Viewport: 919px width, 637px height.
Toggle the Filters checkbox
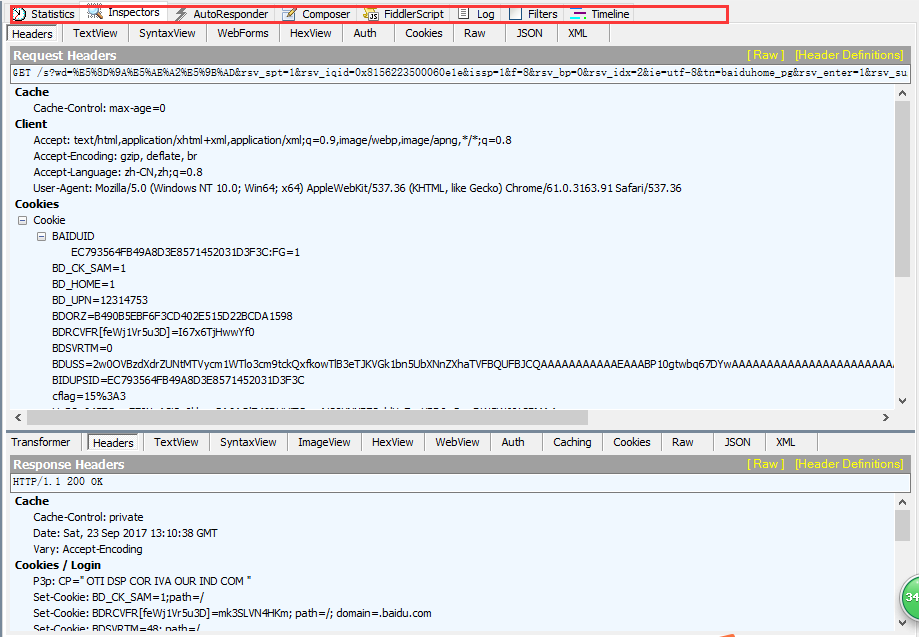[x=515, y=14]
